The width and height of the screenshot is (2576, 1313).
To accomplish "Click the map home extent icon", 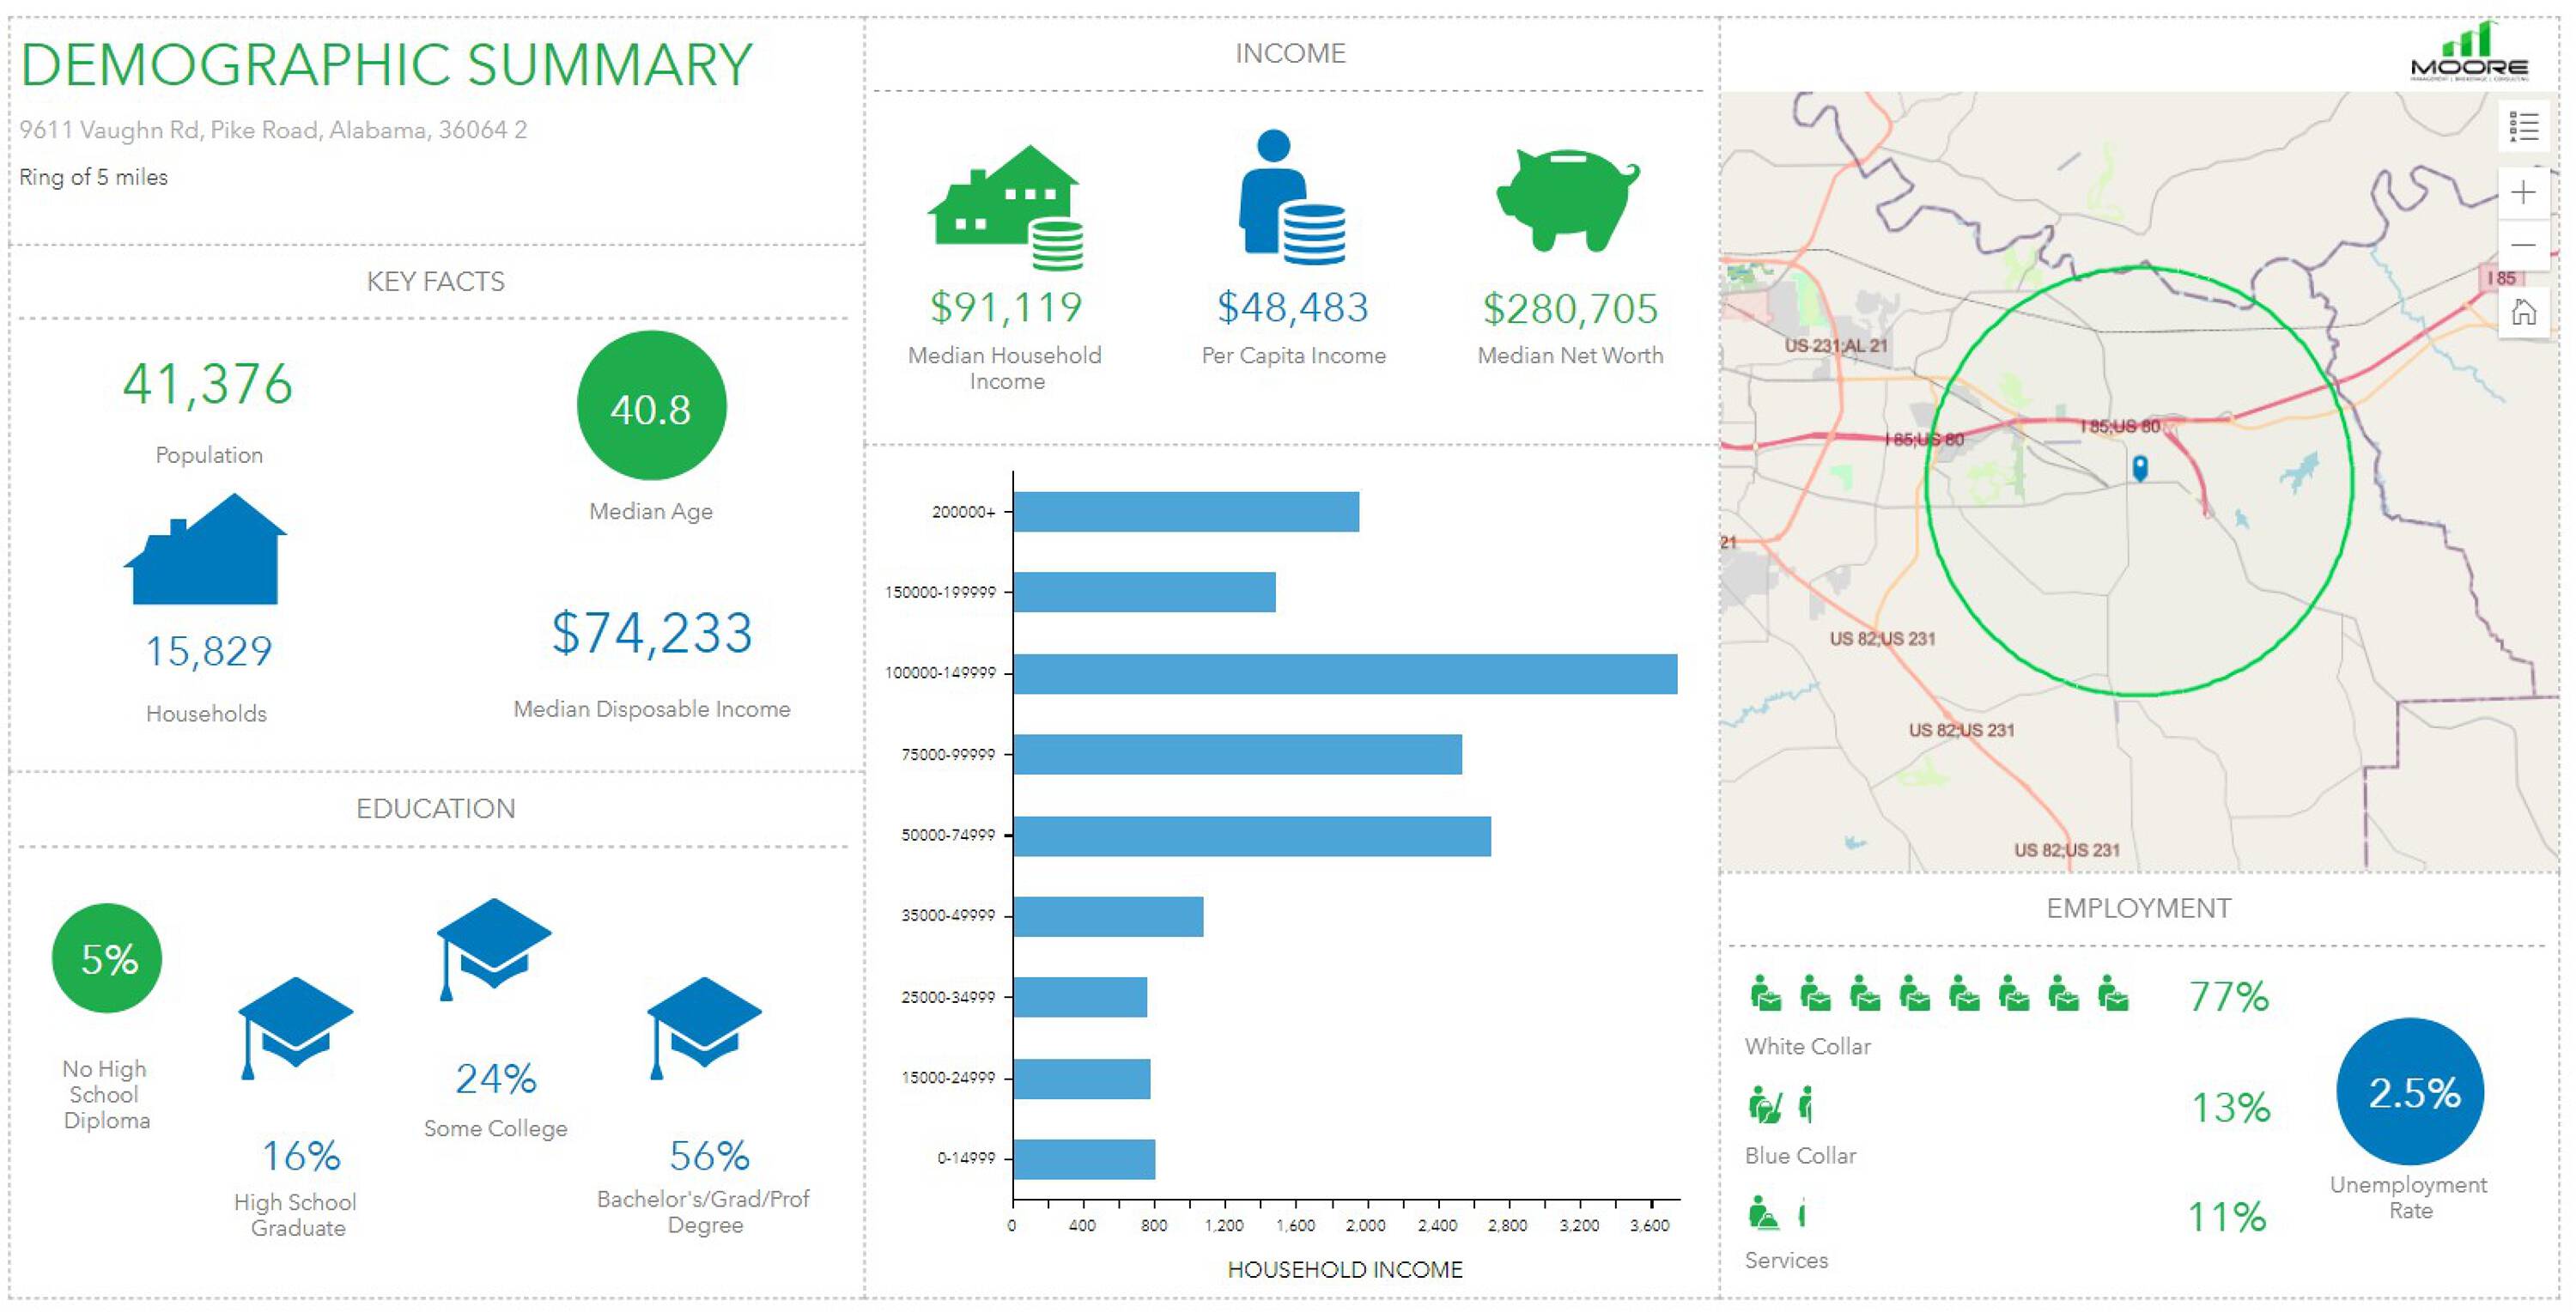I will (x=2522, y=313).
